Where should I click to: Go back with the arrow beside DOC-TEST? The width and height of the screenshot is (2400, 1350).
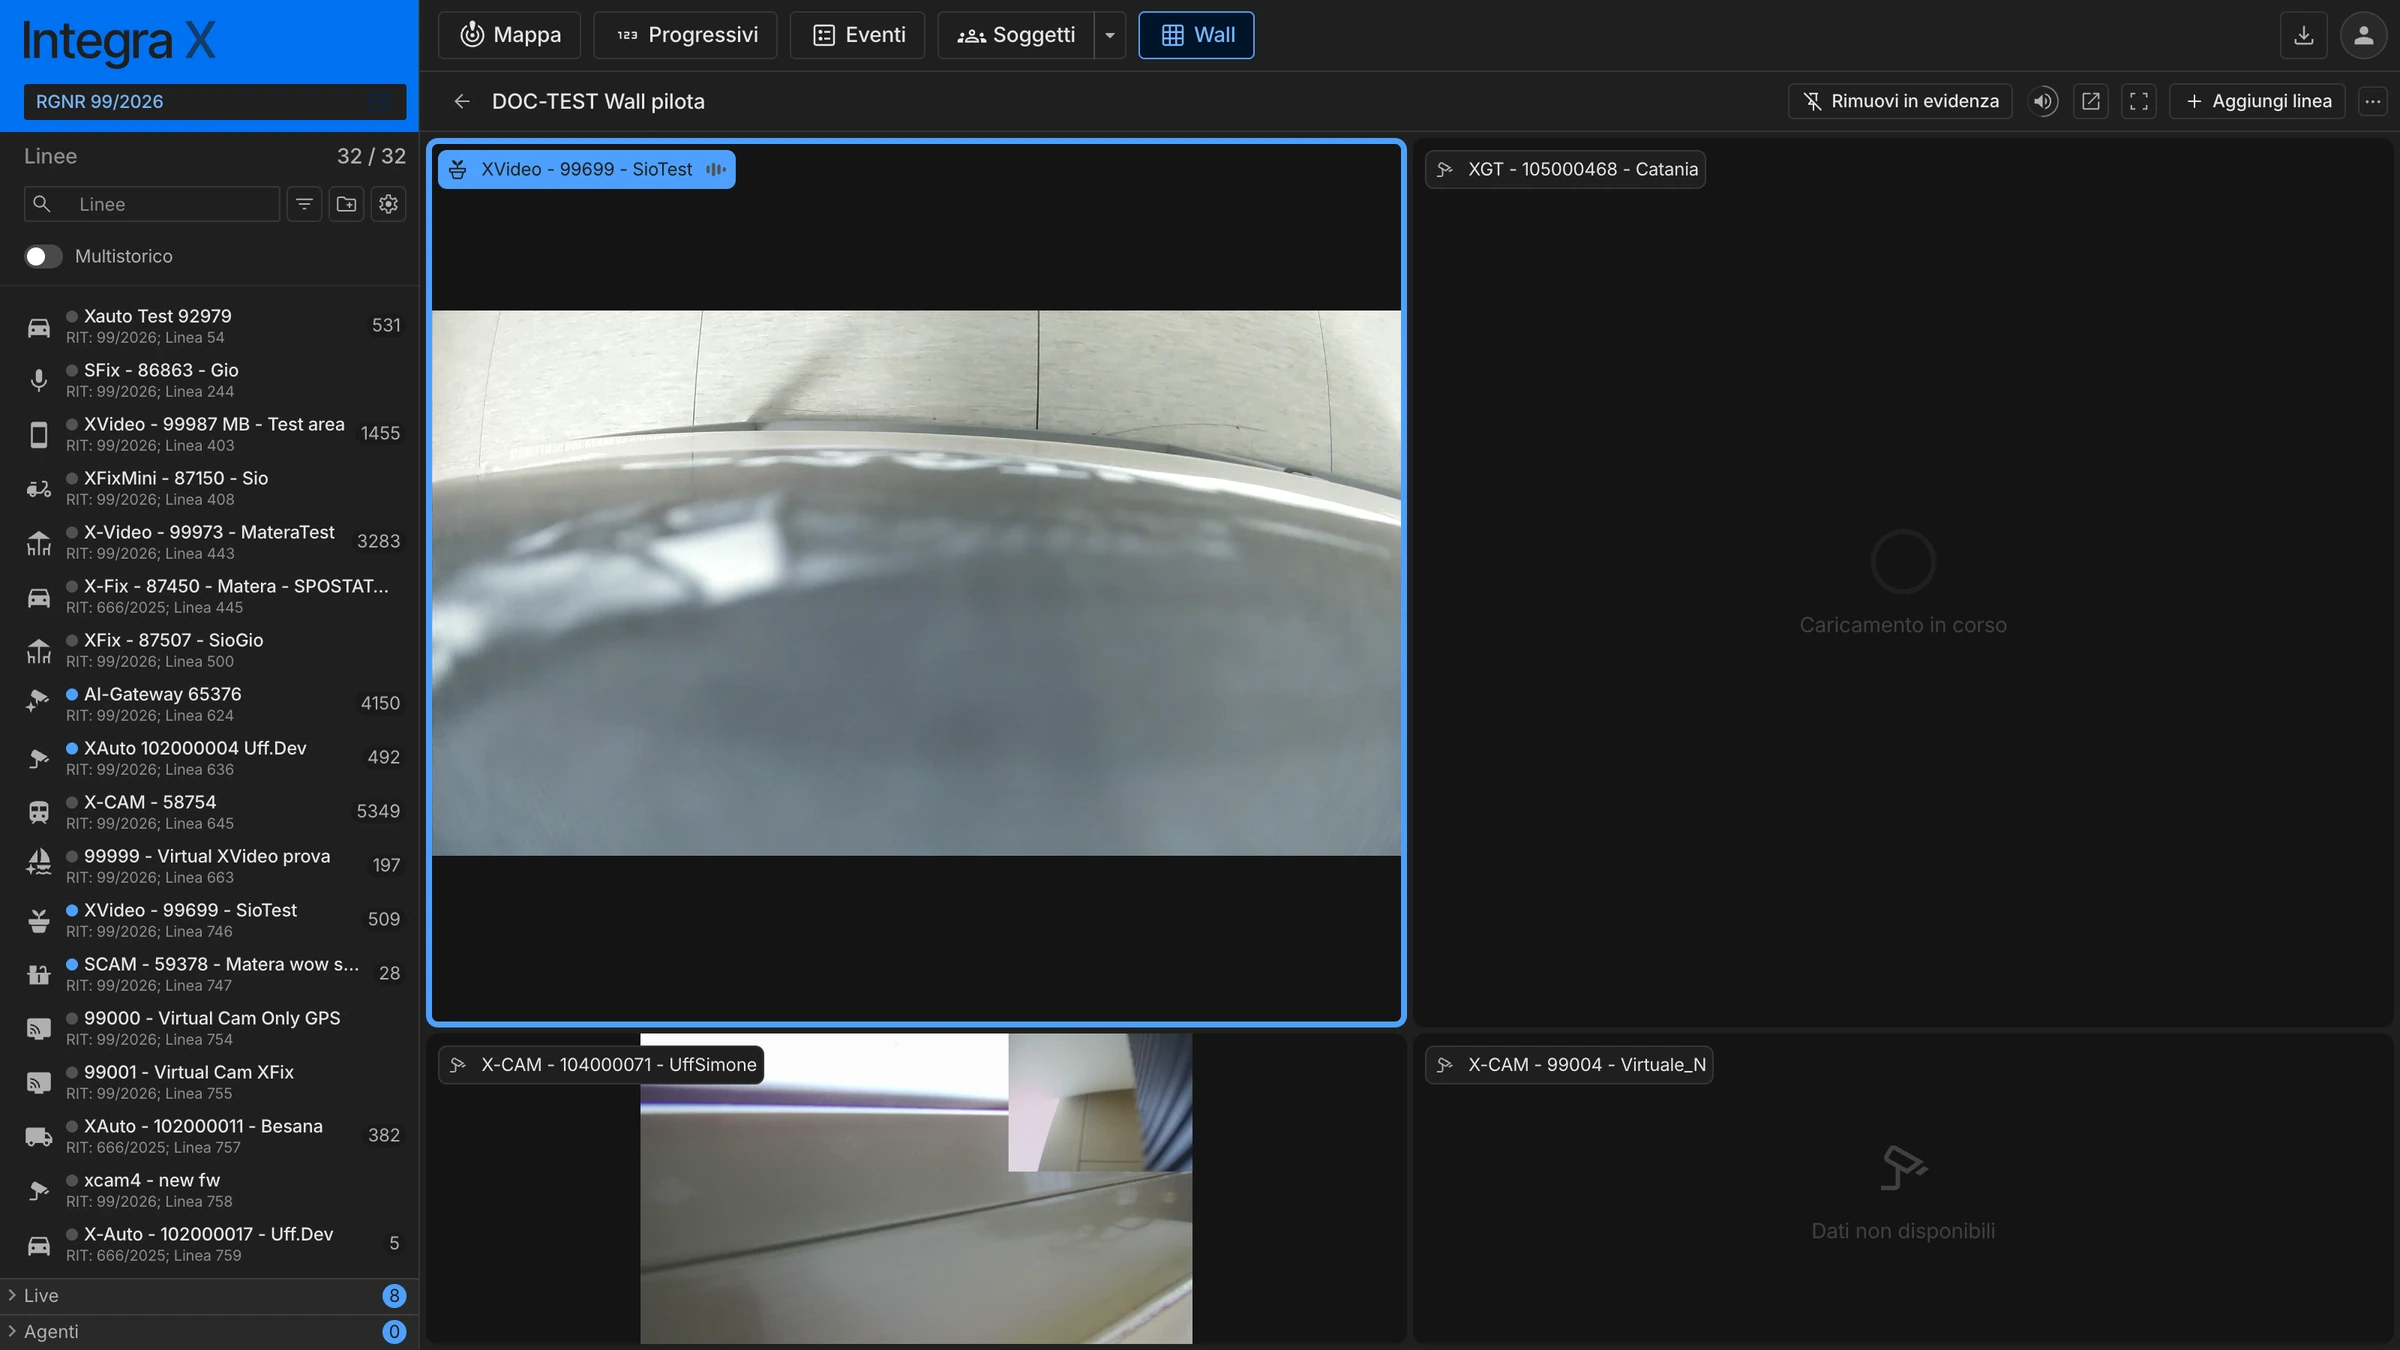(462, 101)
